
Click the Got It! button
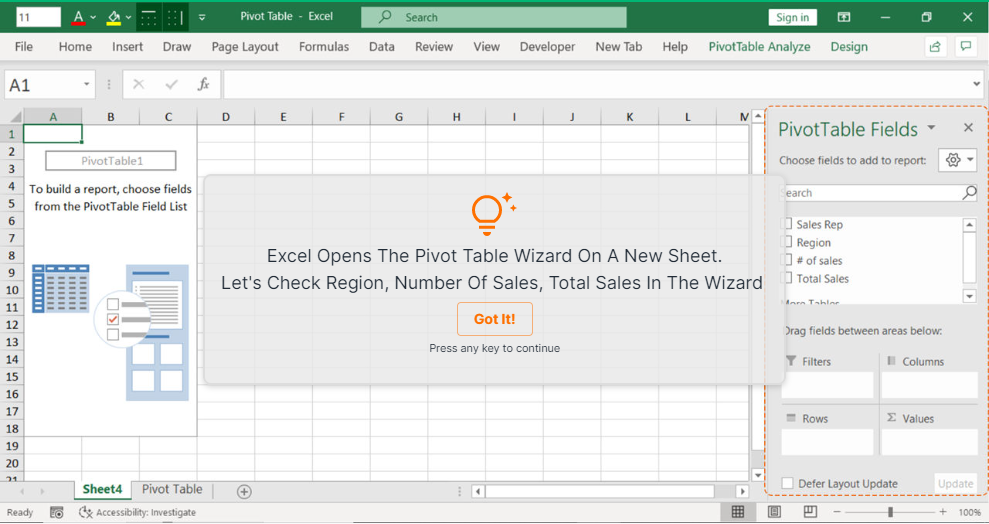point(494,319)
